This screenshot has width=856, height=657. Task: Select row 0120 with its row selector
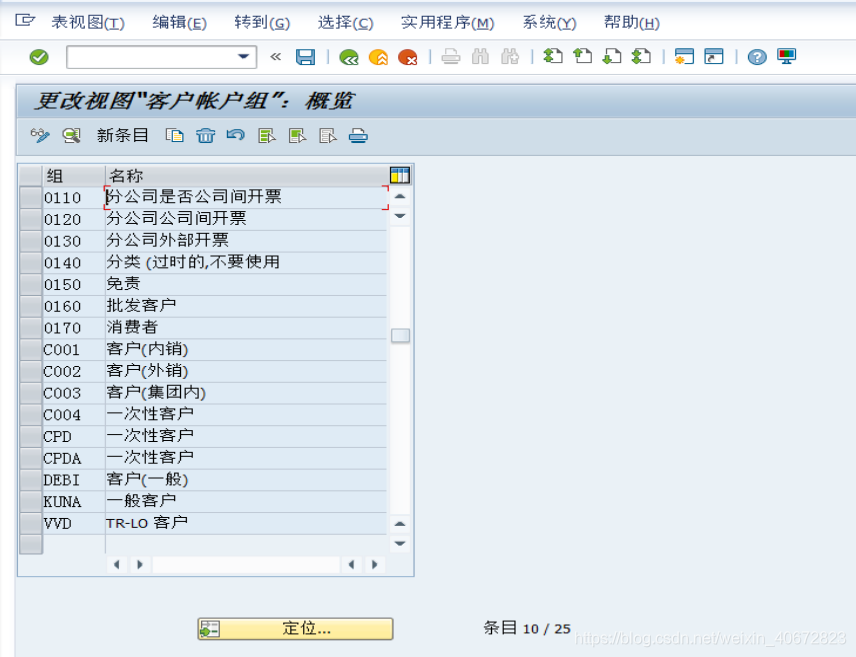coord(31,219)
